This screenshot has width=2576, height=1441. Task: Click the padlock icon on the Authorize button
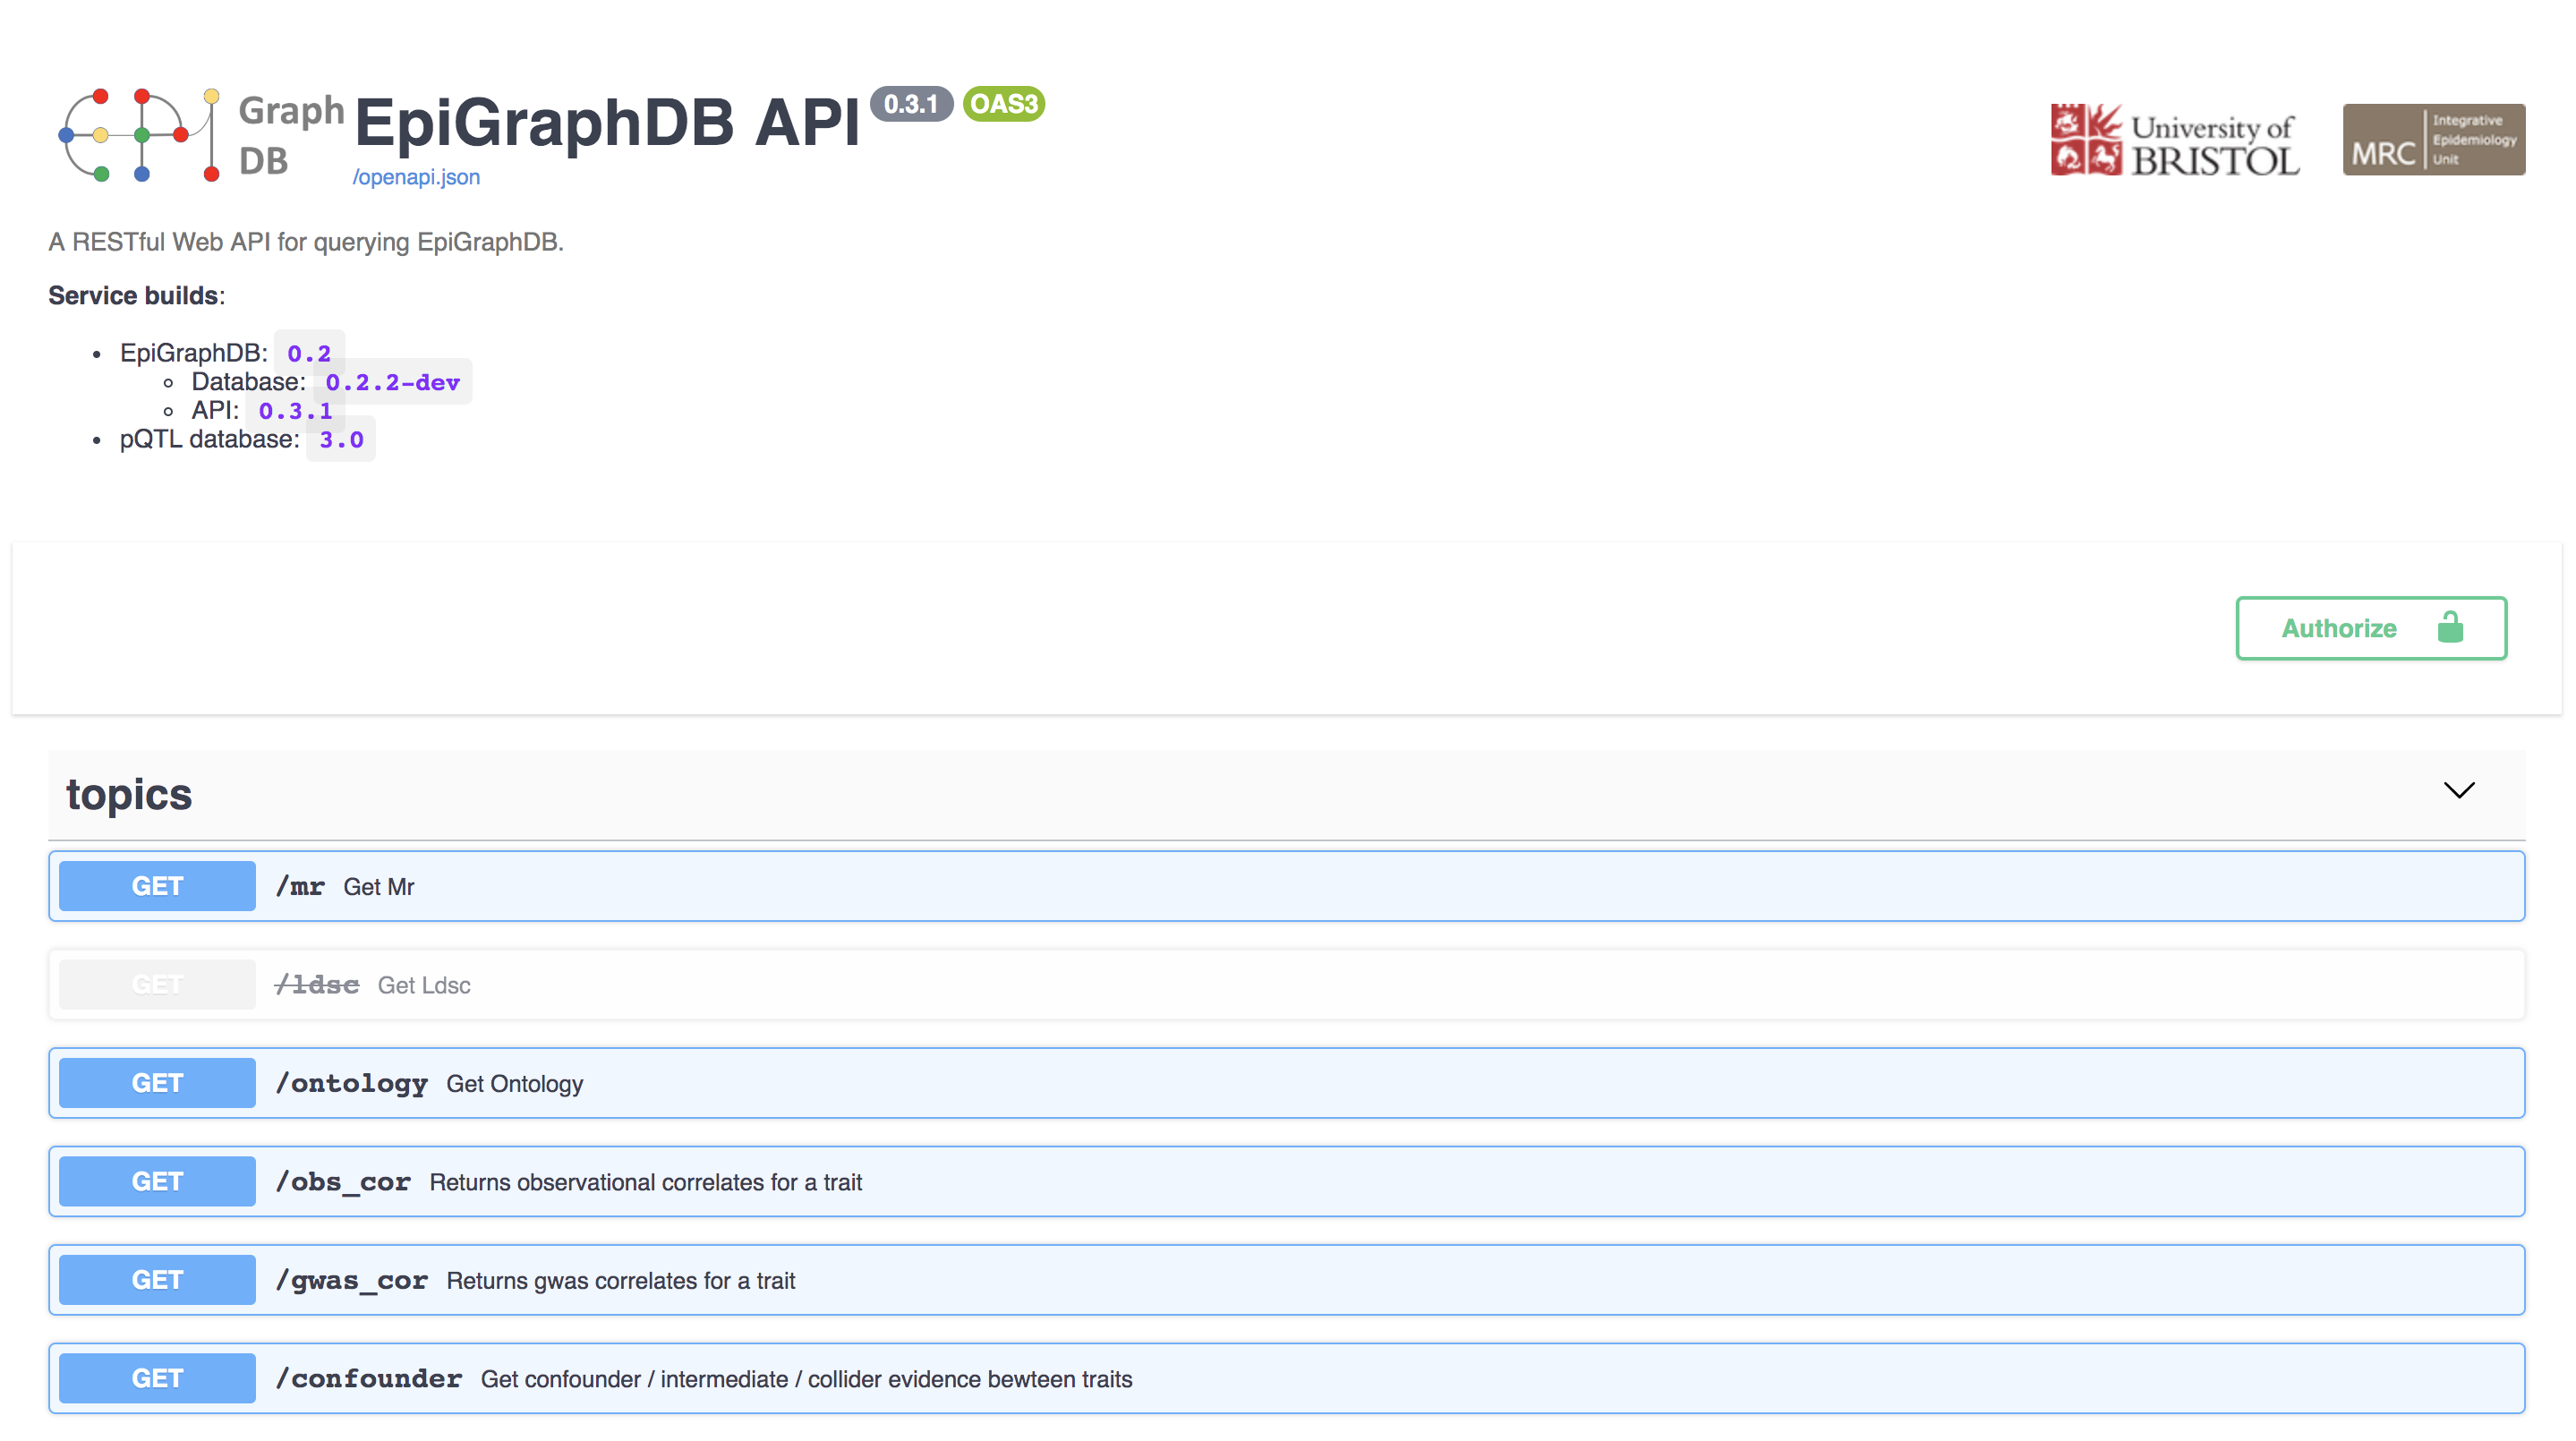pos(2449,628)
